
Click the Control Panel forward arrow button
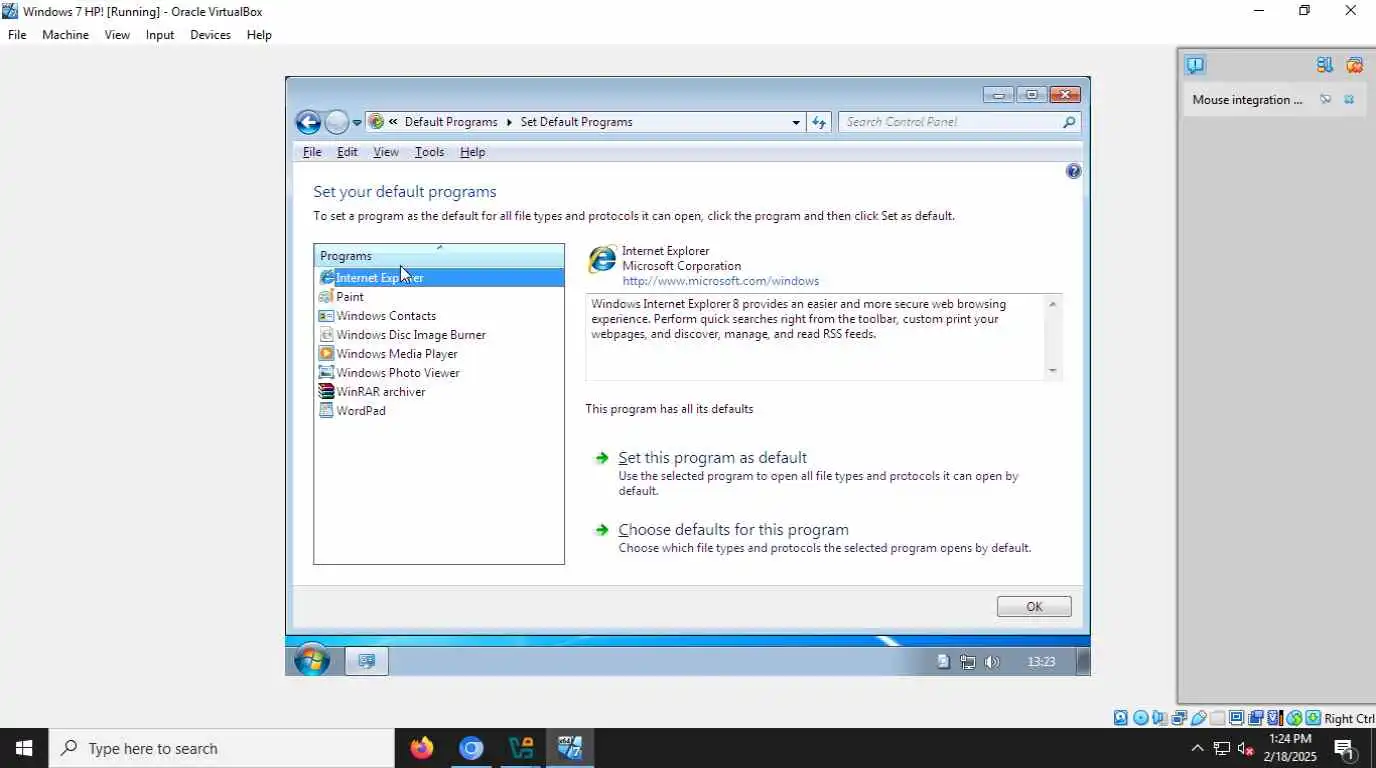coord(337,122)
